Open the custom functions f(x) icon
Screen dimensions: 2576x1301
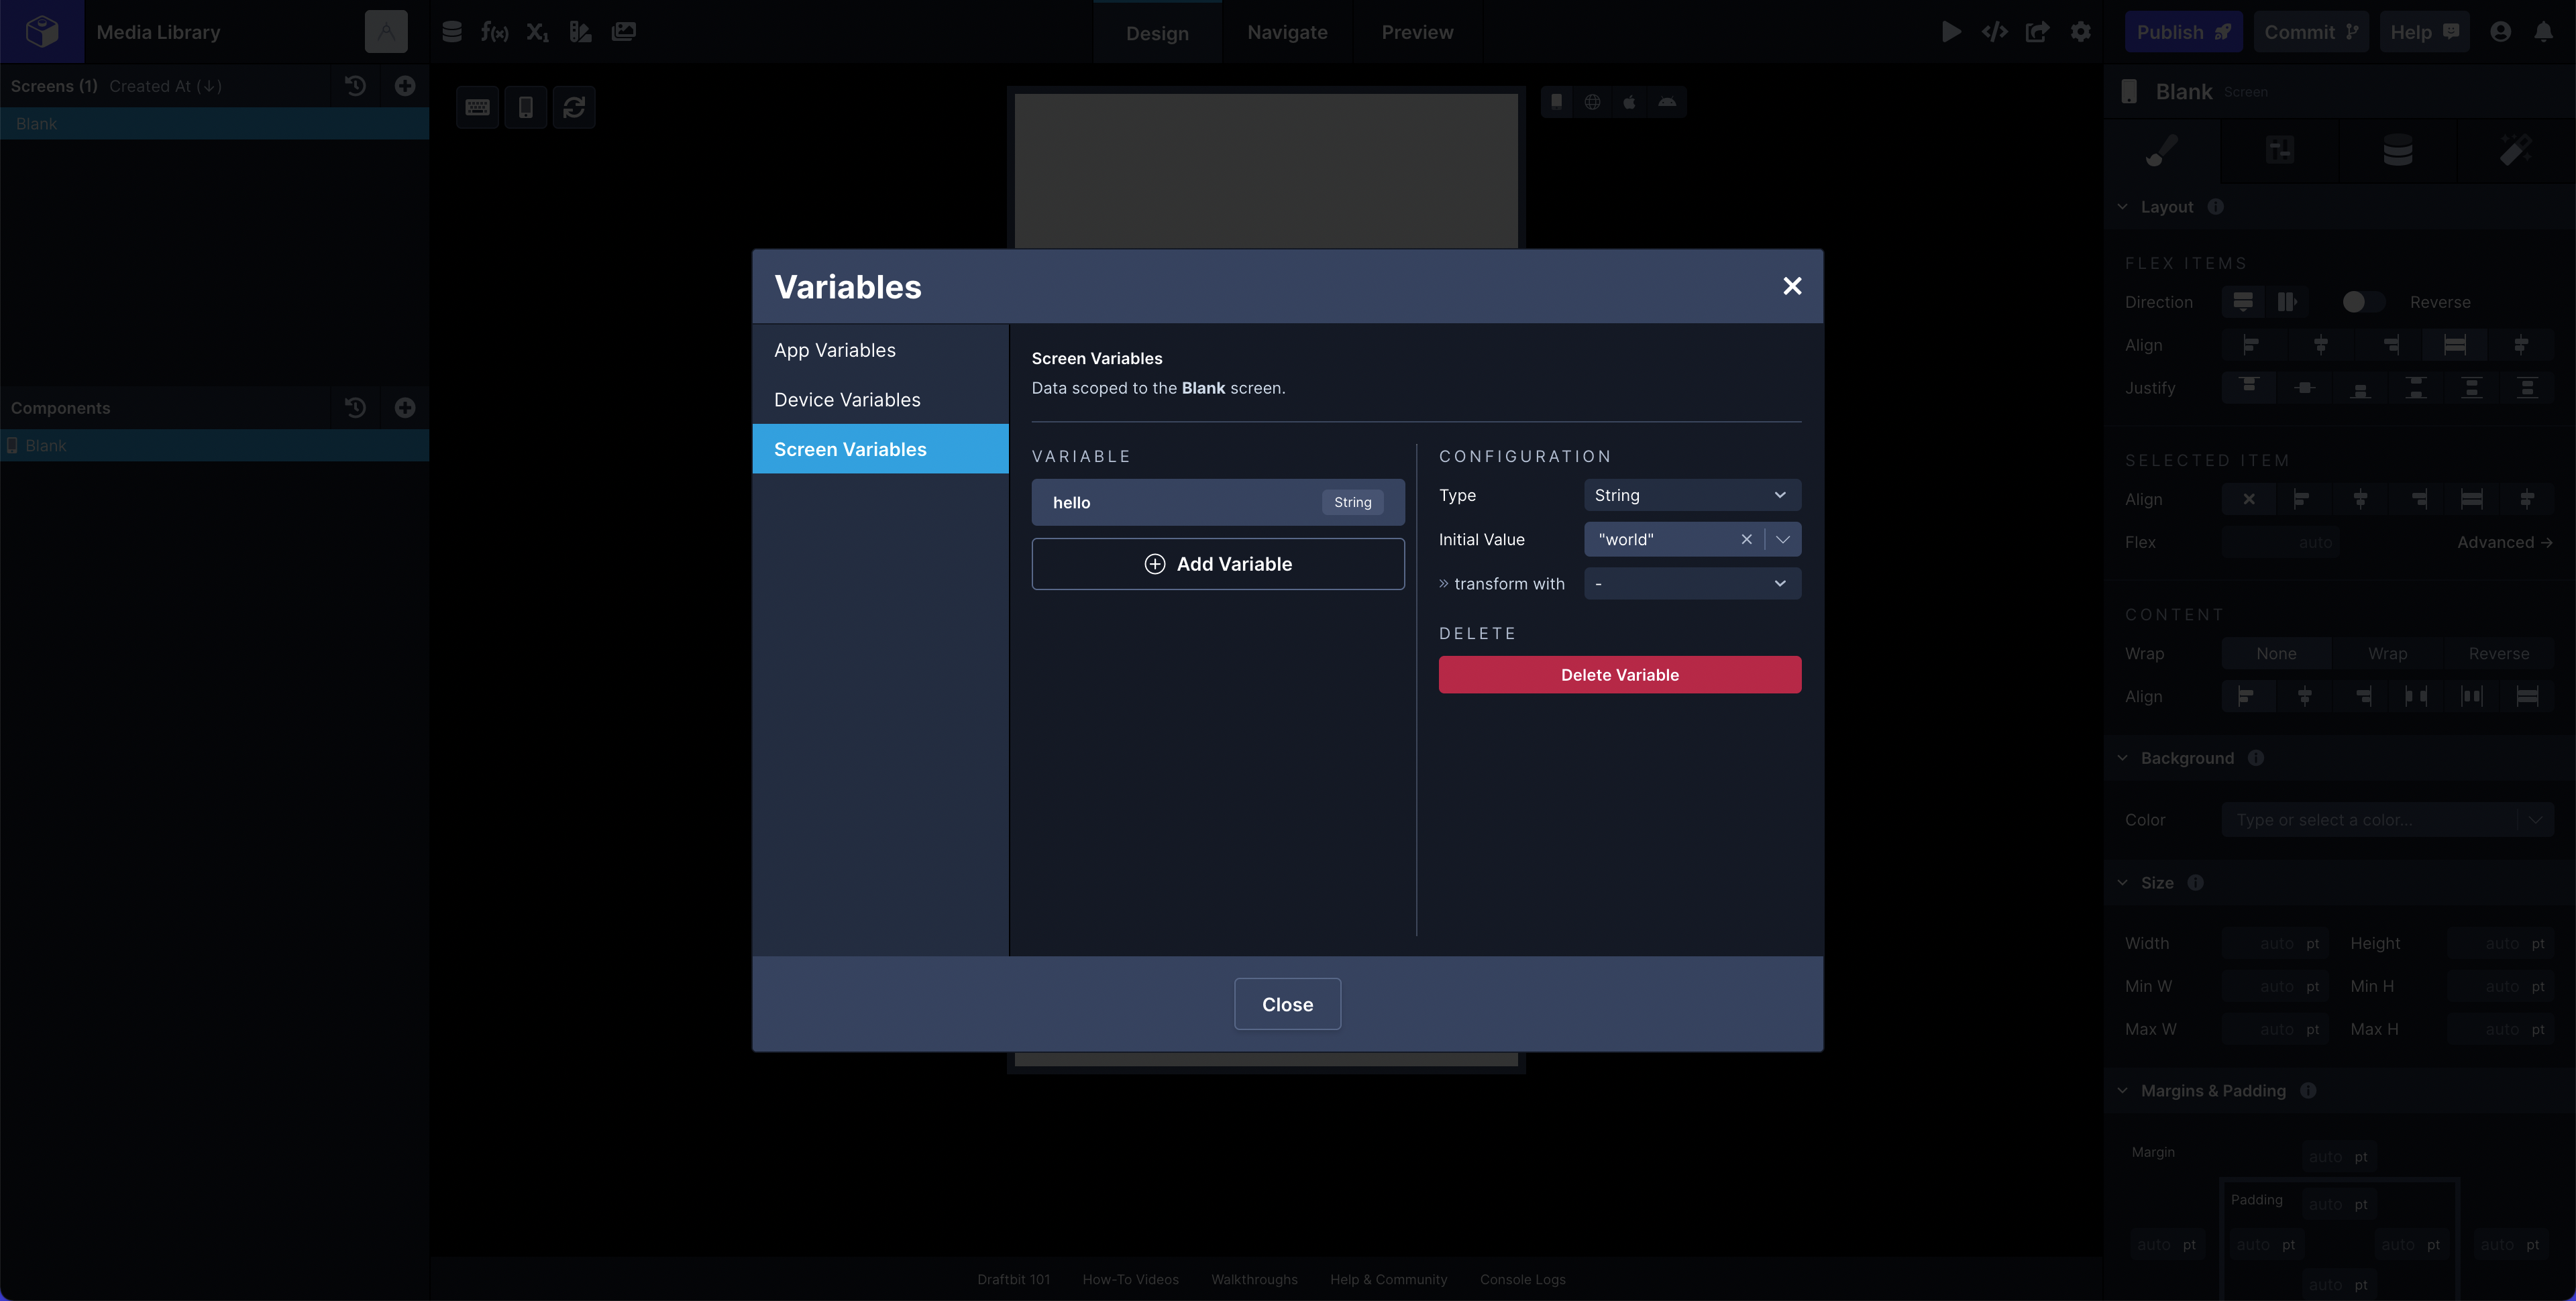(494, 32)
